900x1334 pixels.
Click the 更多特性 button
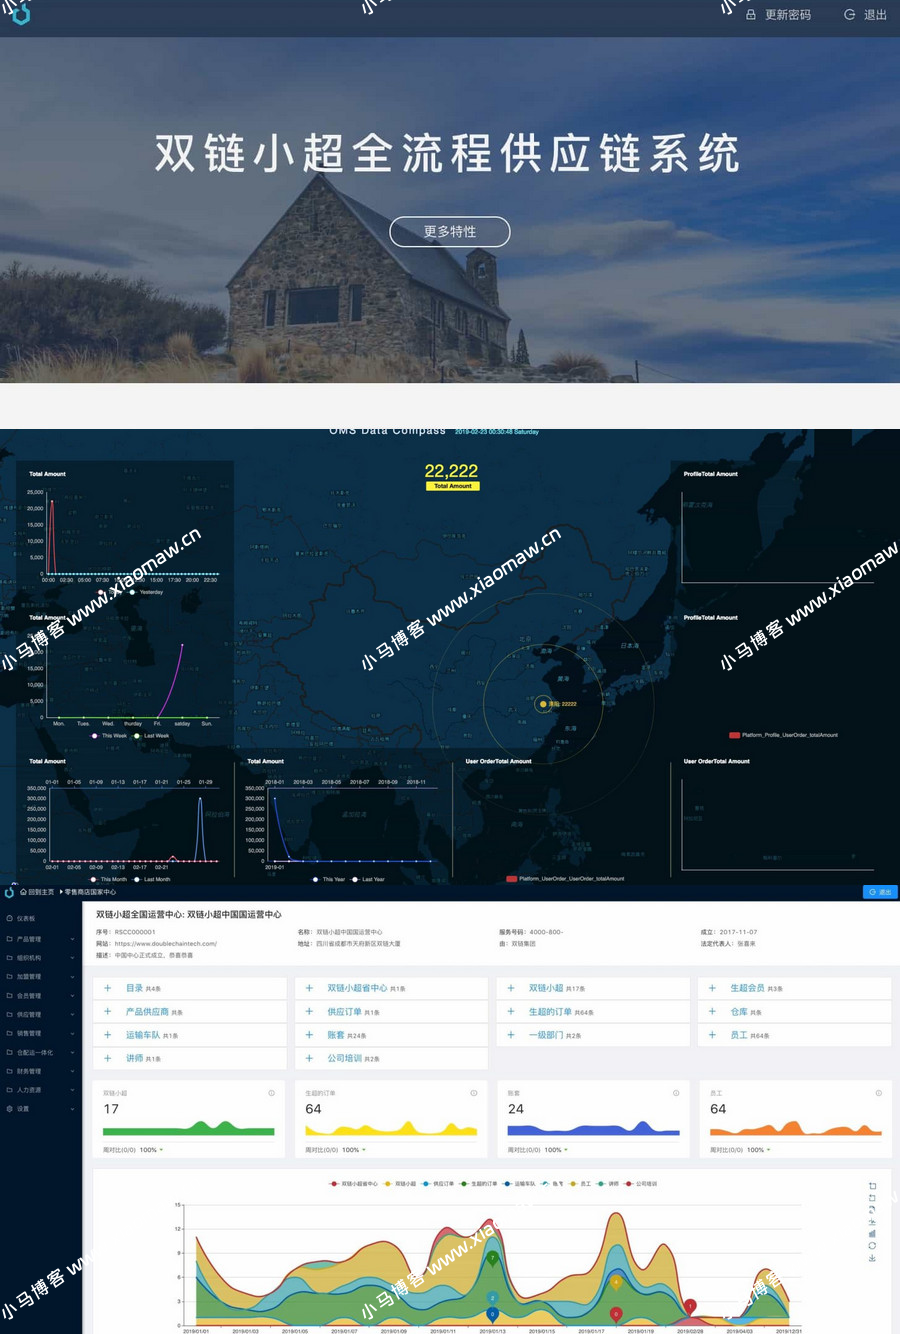(450, 231)
